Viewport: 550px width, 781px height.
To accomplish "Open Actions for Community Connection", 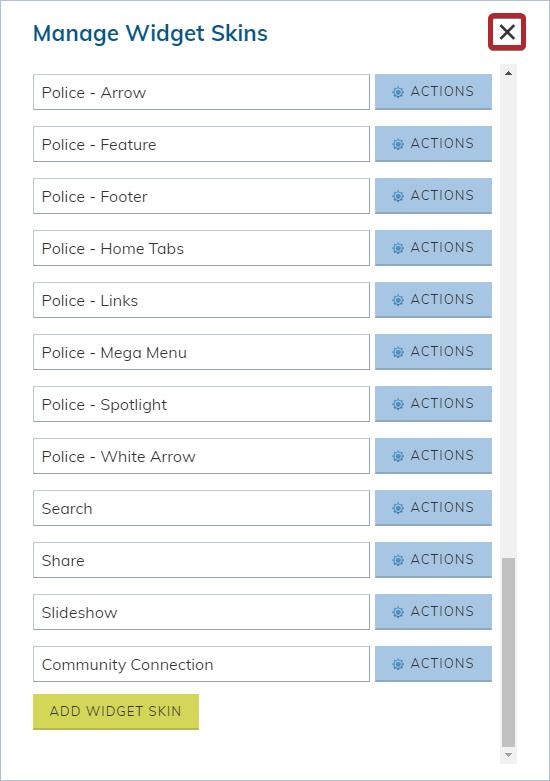I will (433, 664).
